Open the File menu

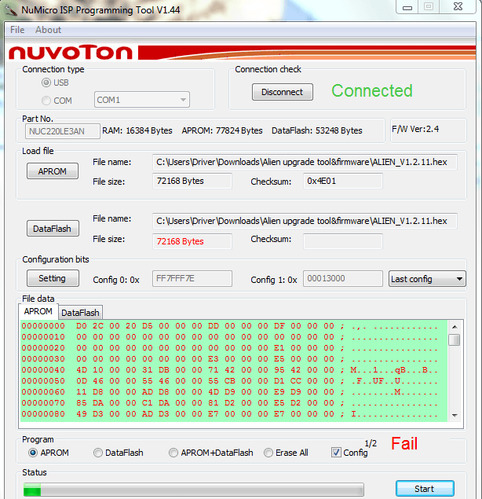click(17, 30)
